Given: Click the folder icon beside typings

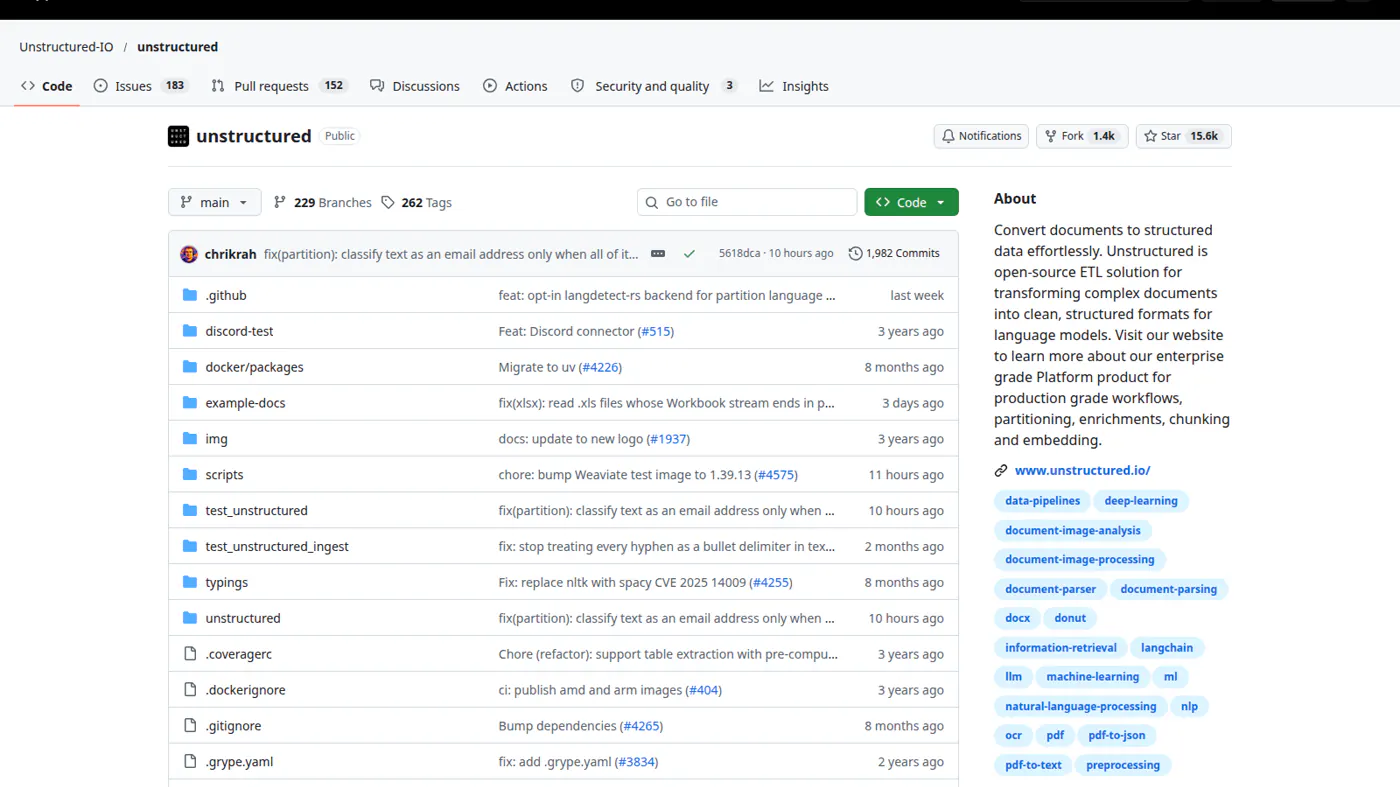Looking at the screenshot, I should 190,582.
